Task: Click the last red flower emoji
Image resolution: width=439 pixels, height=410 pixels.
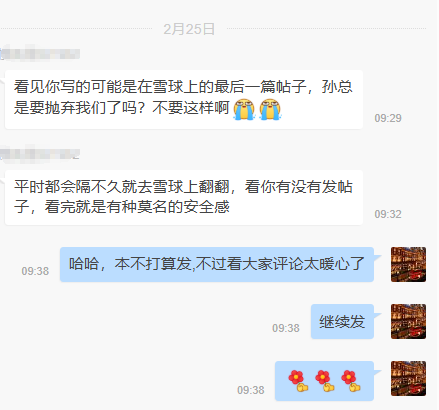Action: pos(350,381)
